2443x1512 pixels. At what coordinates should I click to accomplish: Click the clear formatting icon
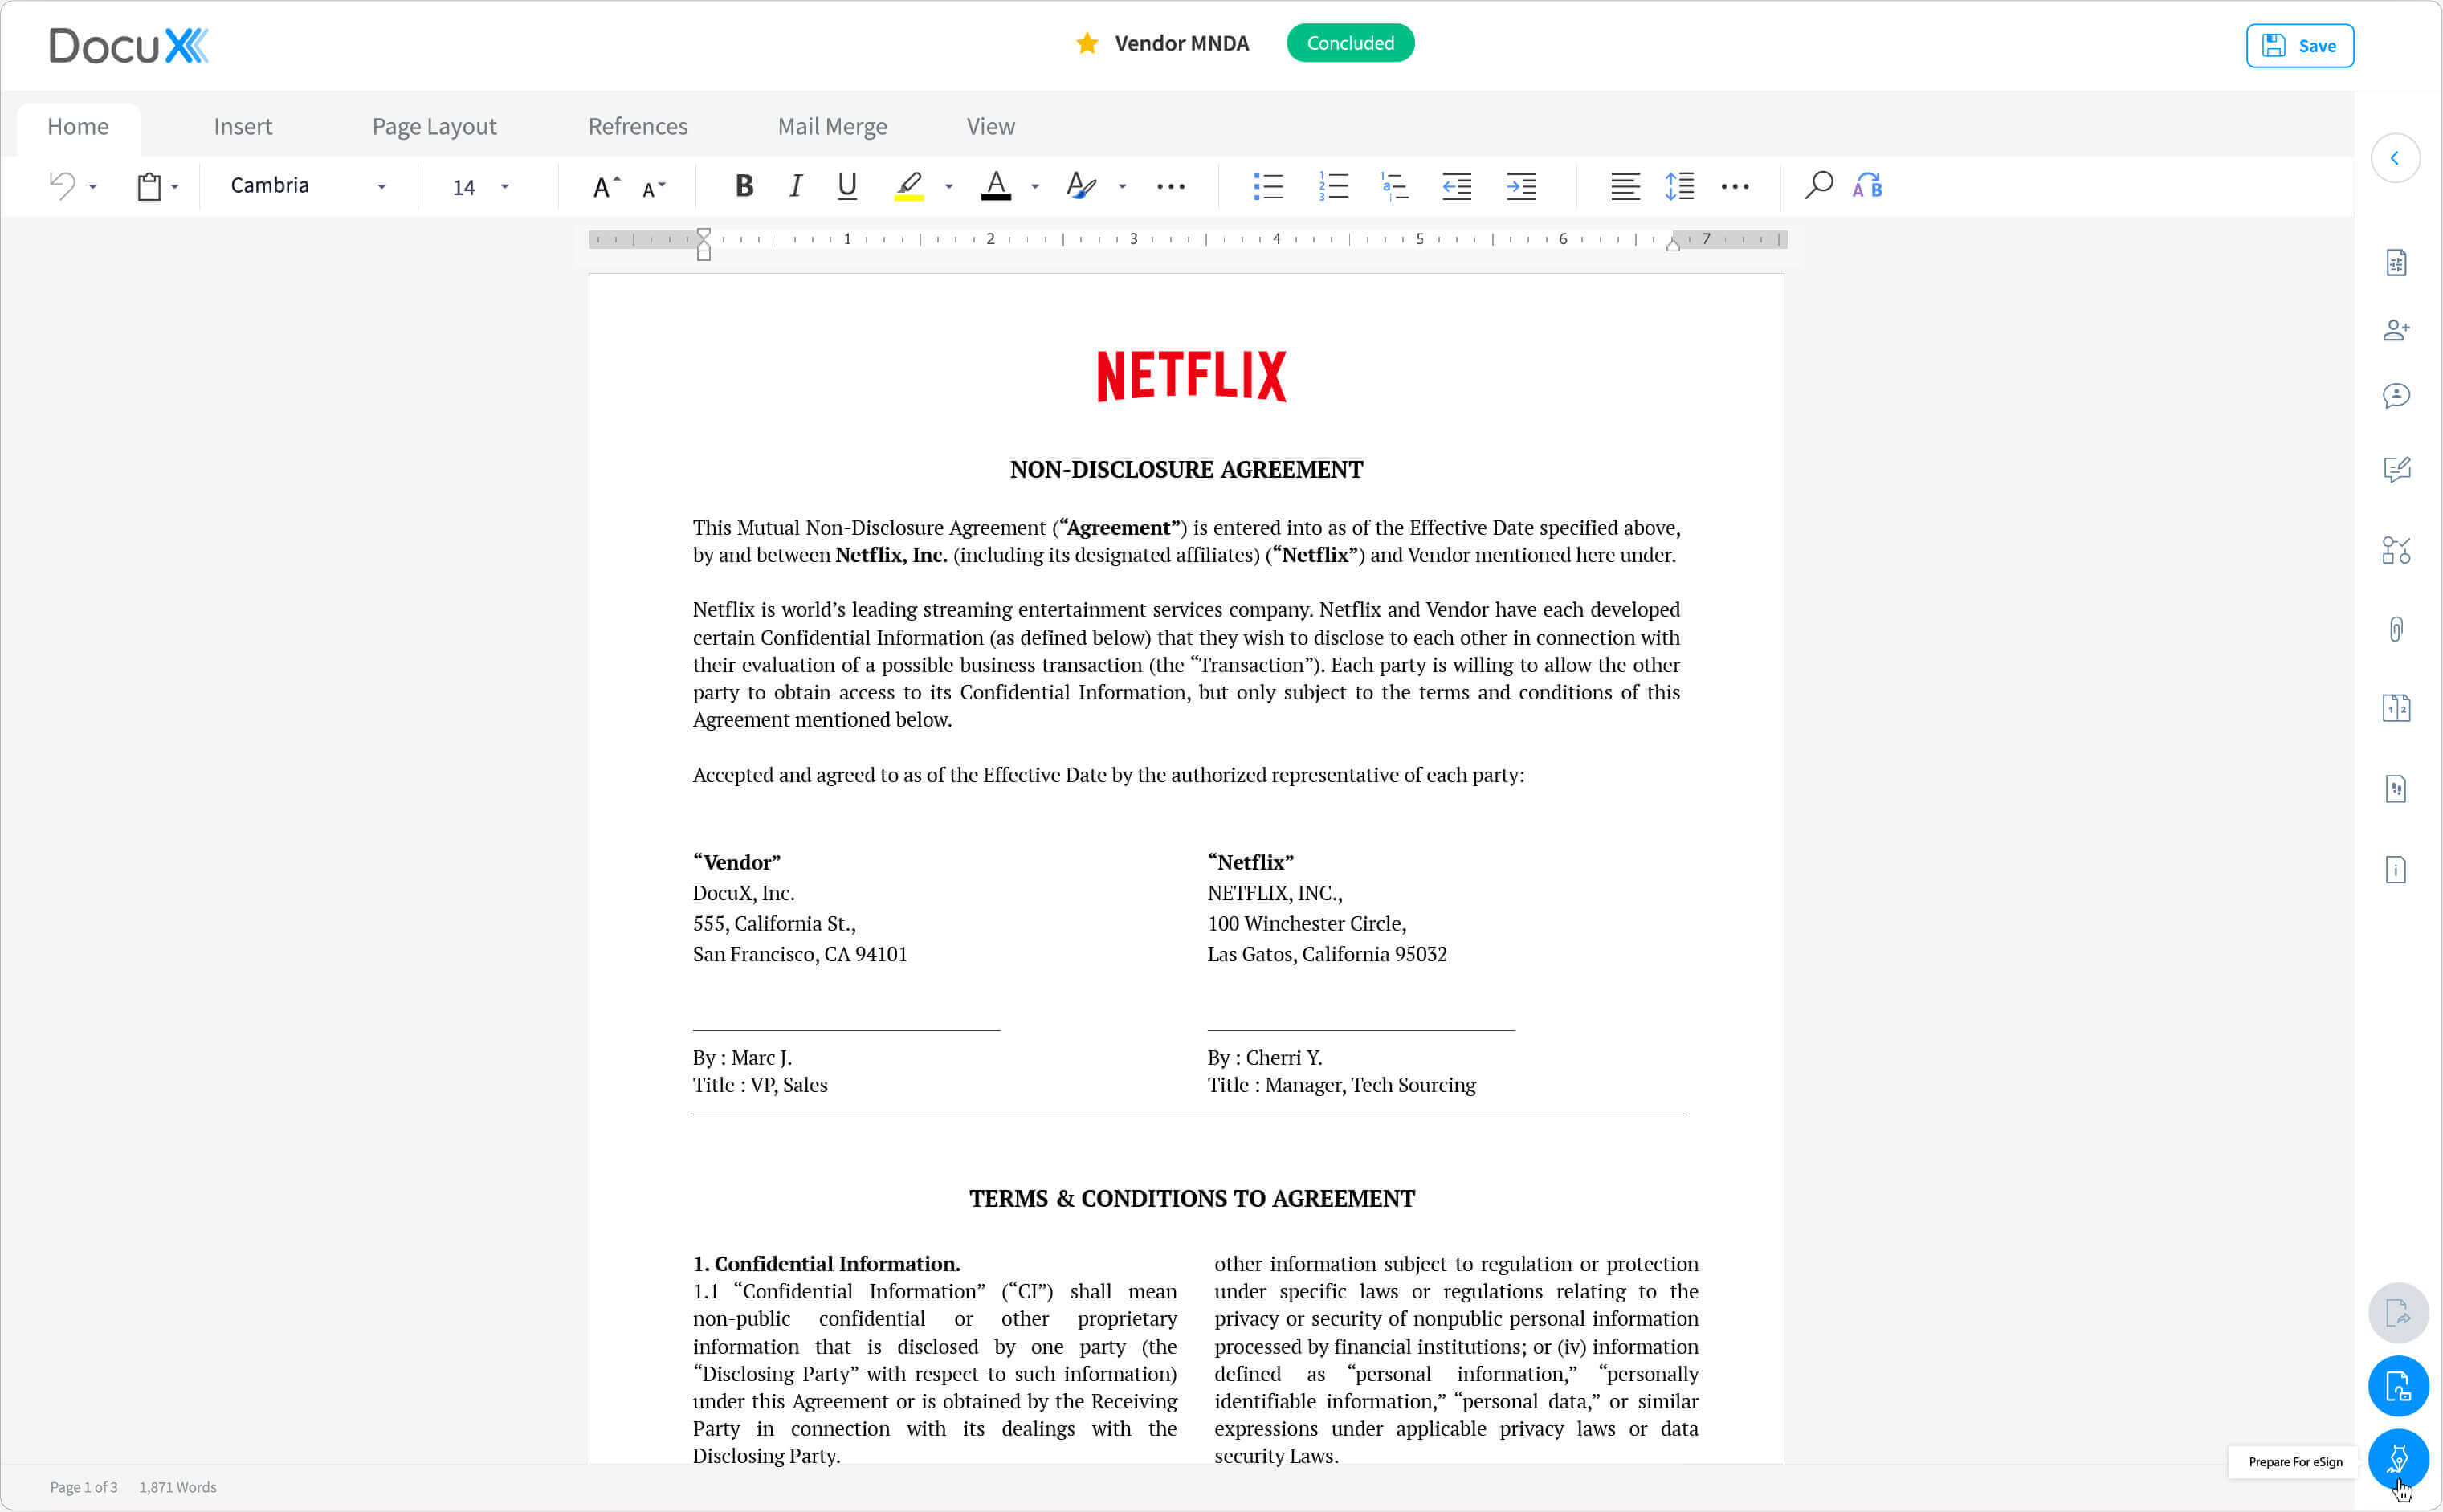click(x=1081, y=186)
